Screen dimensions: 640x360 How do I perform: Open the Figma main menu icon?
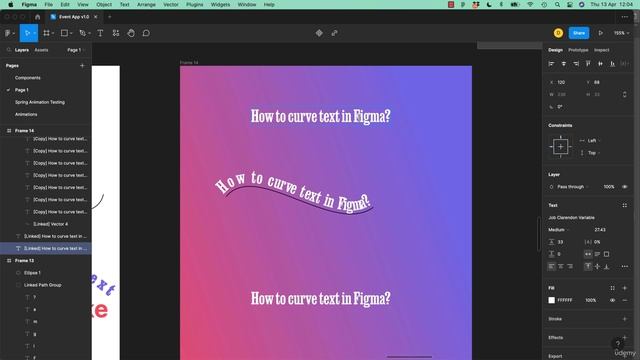click(x=8, y=33)
